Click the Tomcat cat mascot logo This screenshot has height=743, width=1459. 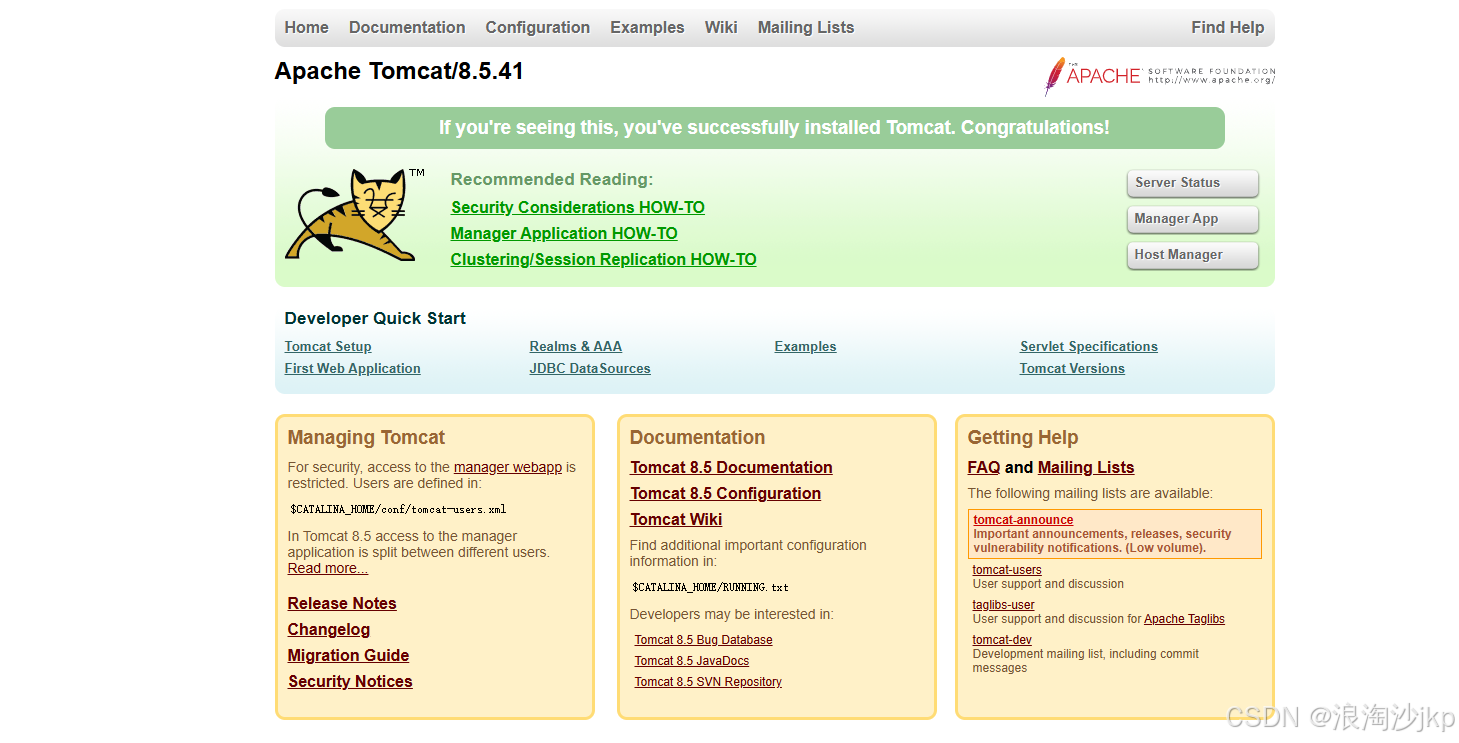pos(355,215)
